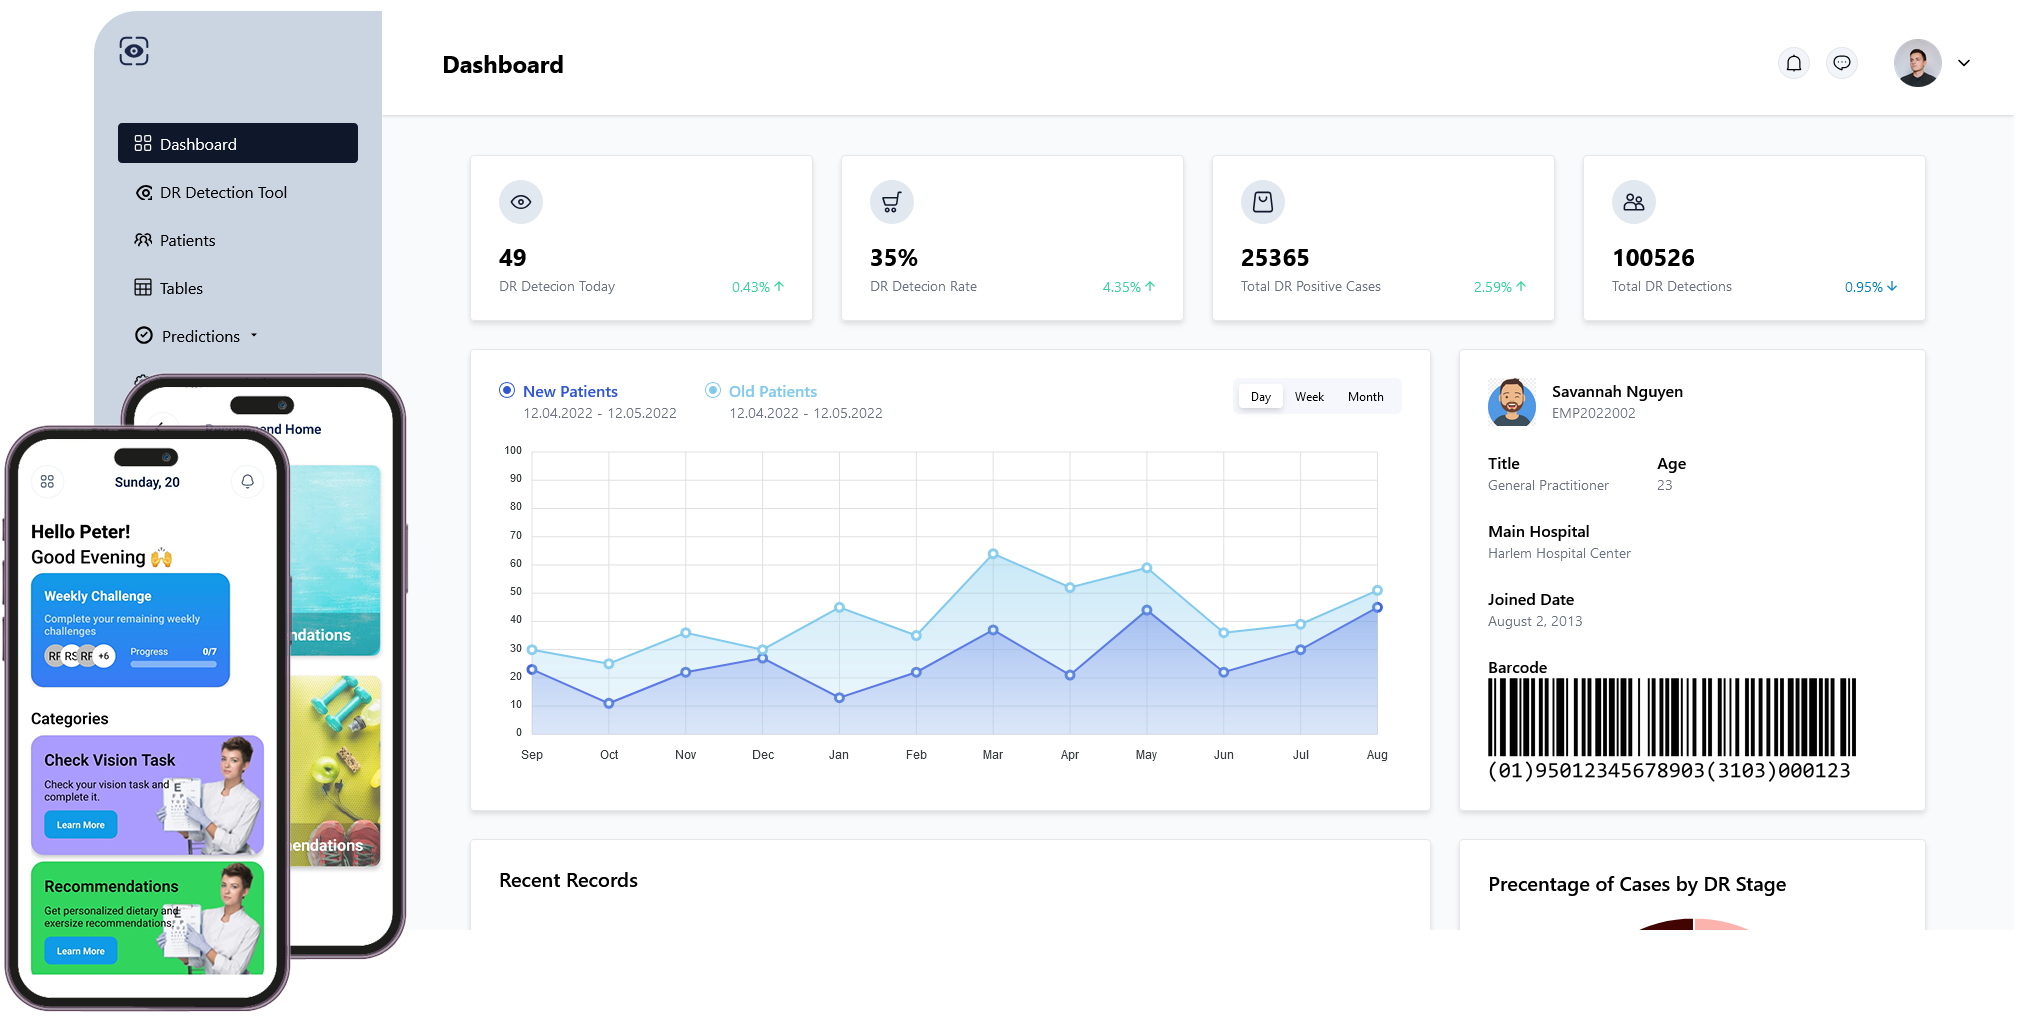Viewport: 2036px width, 1023px height.
Task: Click the Weekly Challenge progress bar
Action: click(x=173, y=664)
